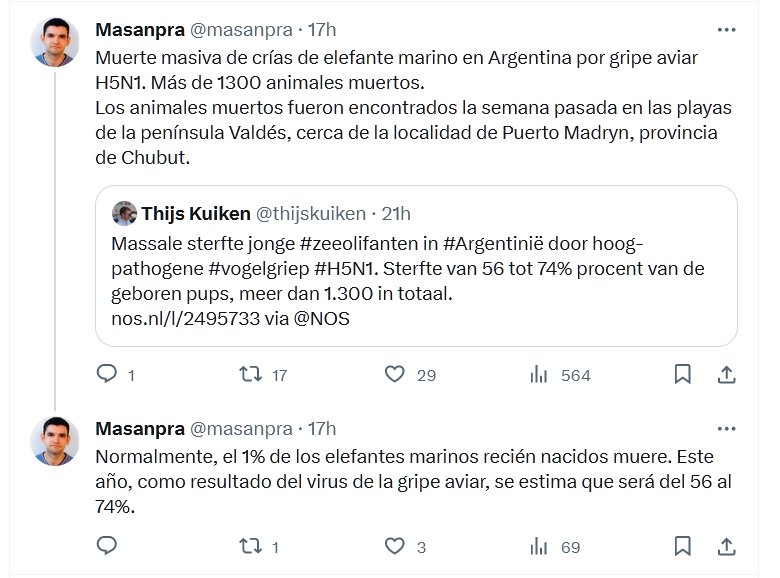Bookmark the second Masanpra tweet
Viewport: 780px width, 578px height.
tap(682, 546)
